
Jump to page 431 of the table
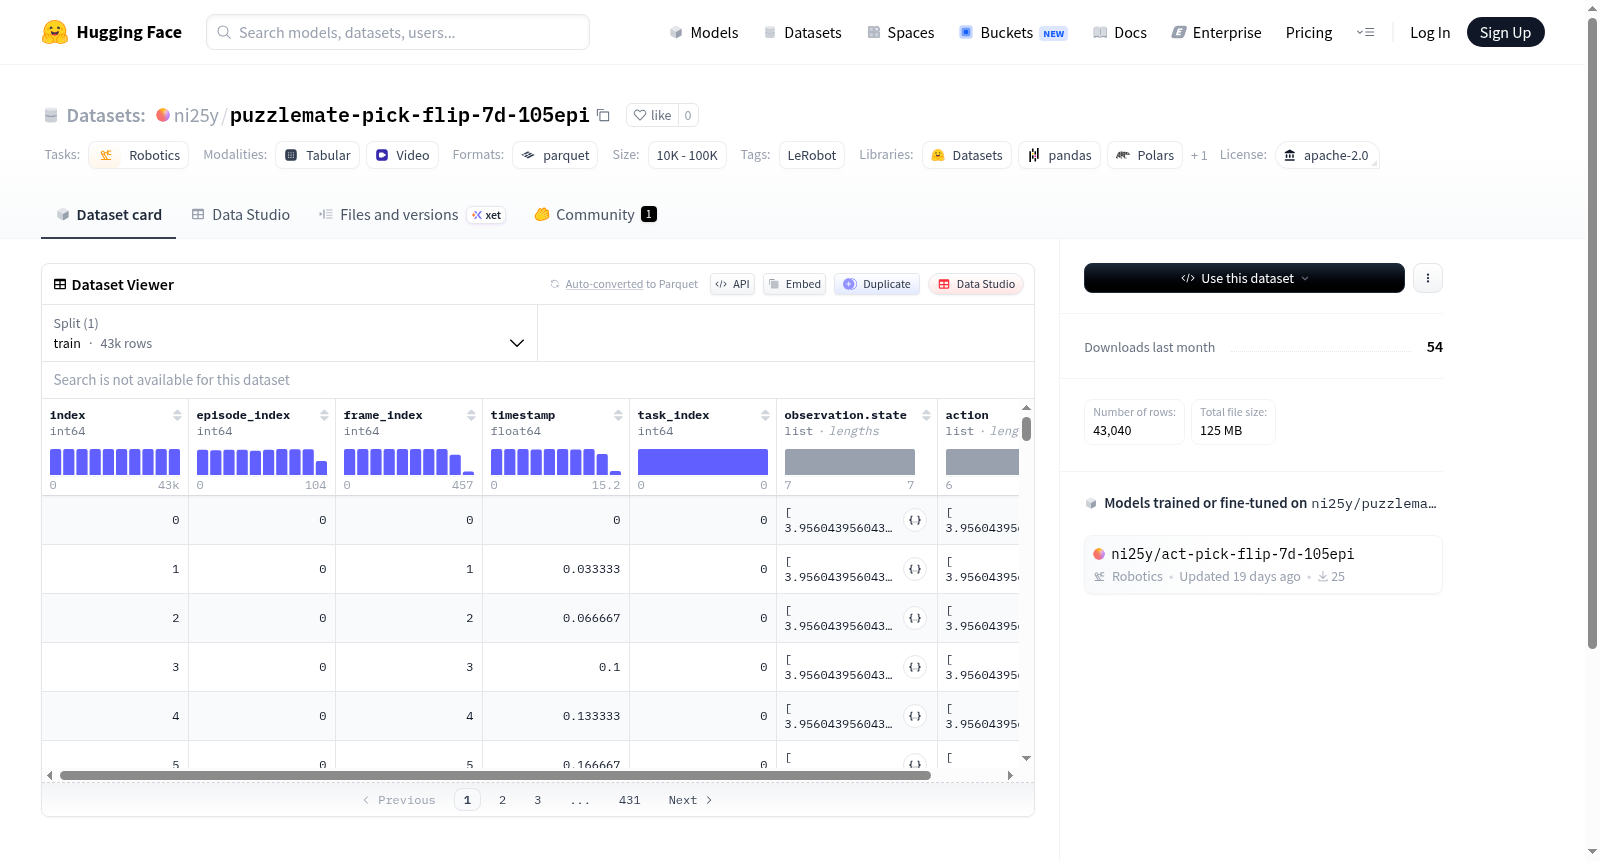click(x=629, y=800)
